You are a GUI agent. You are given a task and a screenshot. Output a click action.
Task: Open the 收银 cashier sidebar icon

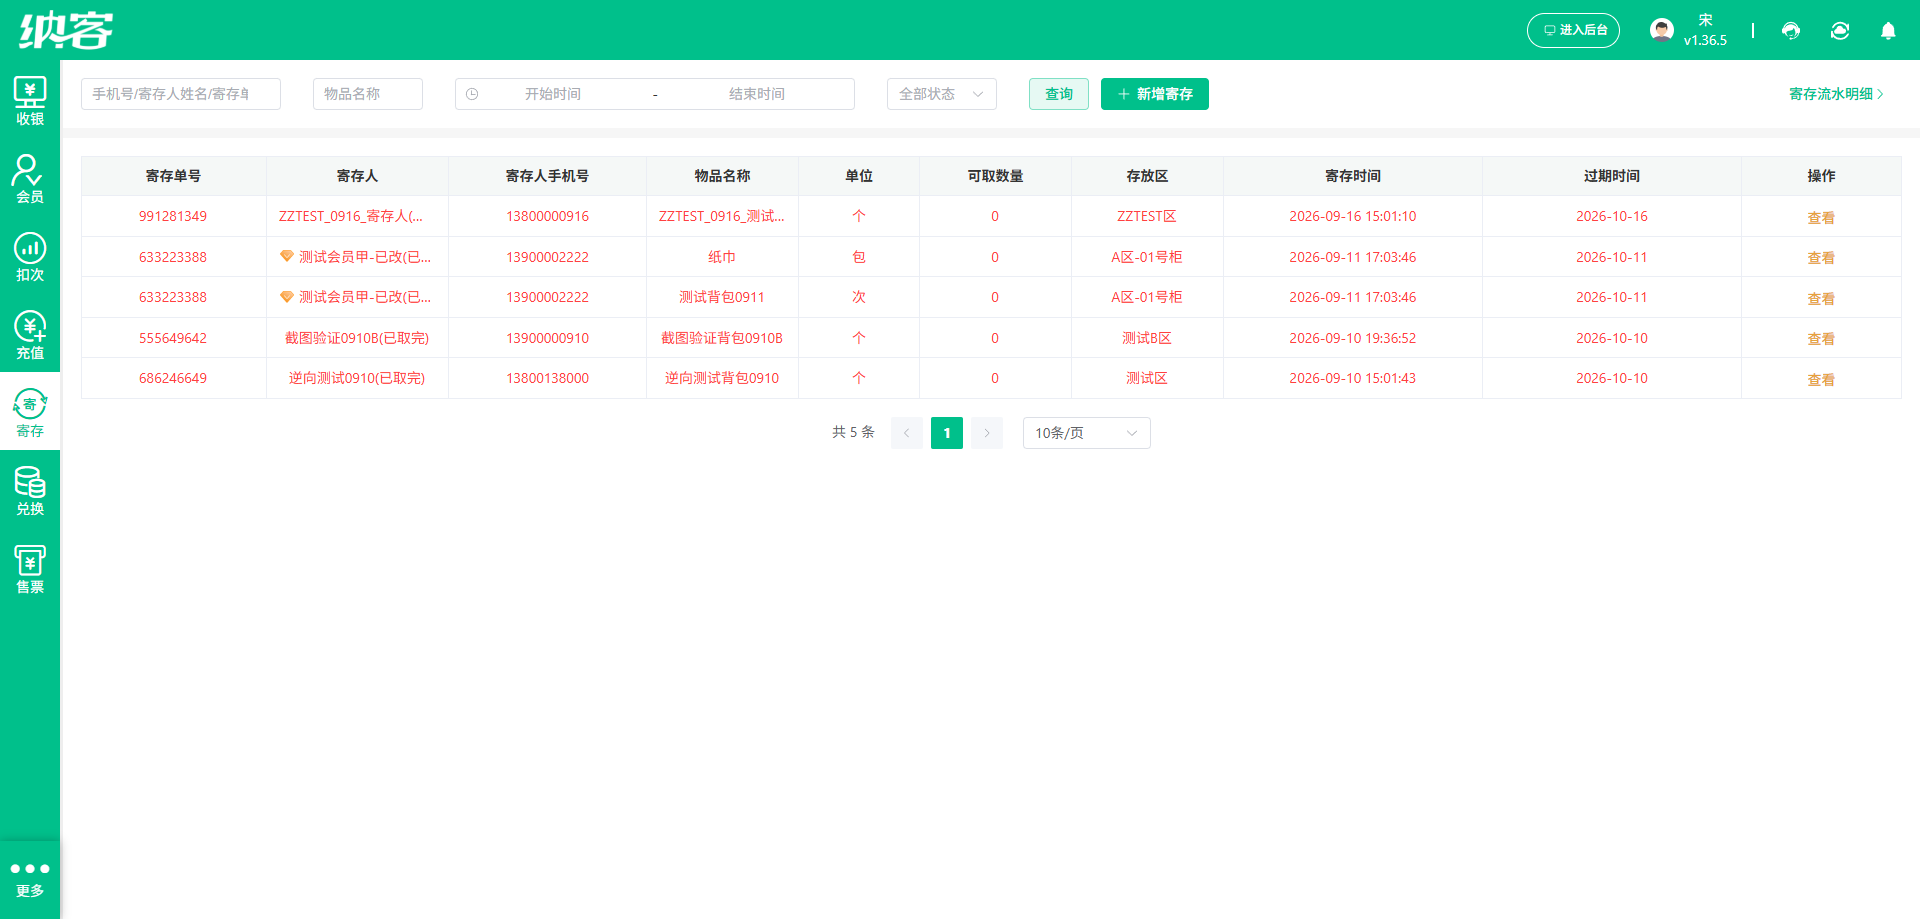[x=30, y=101]
